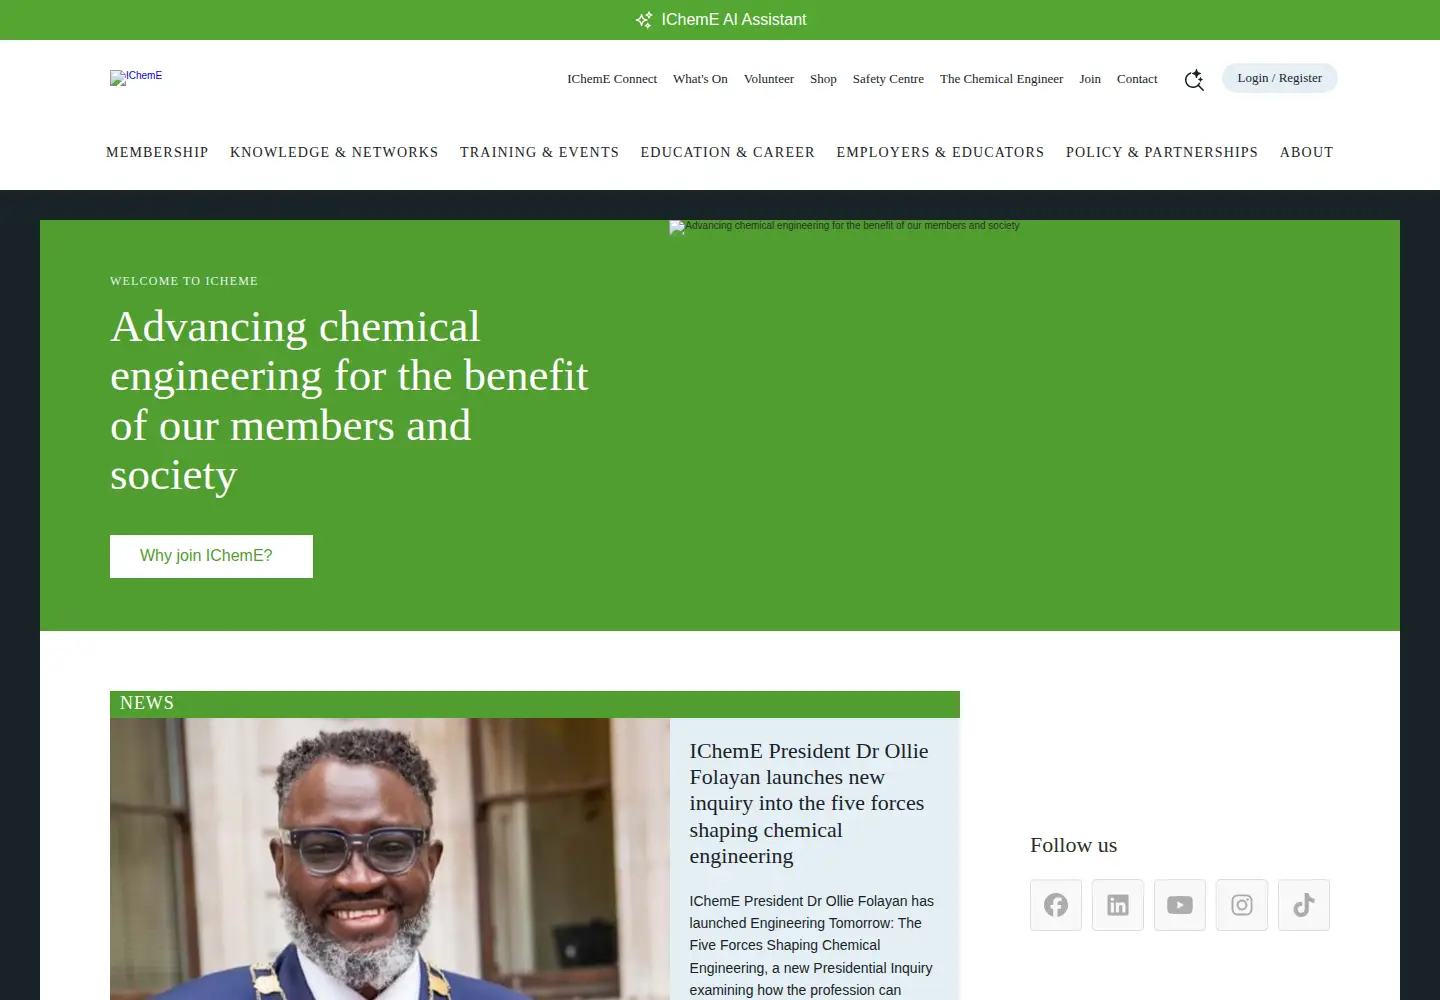
Task: Open the AI search icon
Action: [x=1194, y=80]
